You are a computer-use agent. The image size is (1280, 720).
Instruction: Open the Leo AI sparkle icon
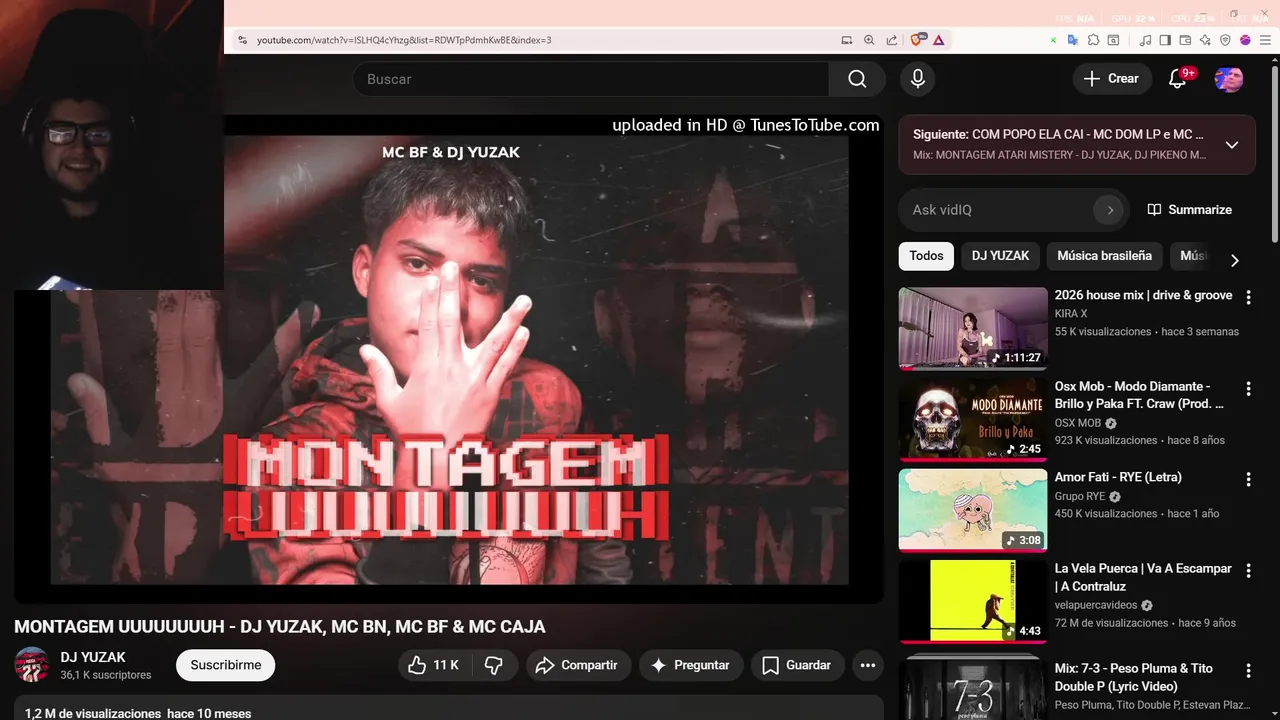1205,40
